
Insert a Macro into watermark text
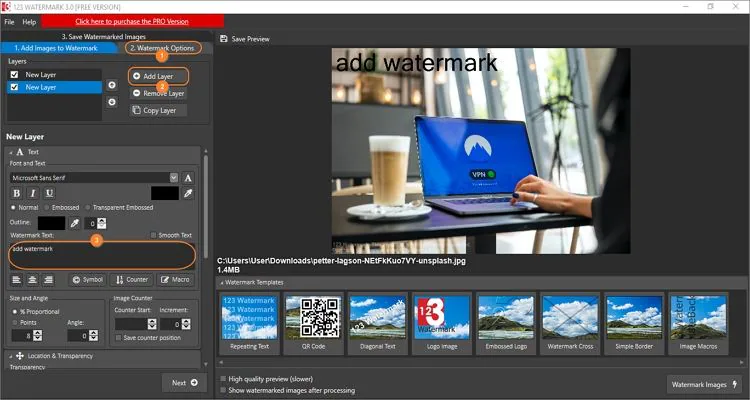pyautogui.click(x=175, y=280)
